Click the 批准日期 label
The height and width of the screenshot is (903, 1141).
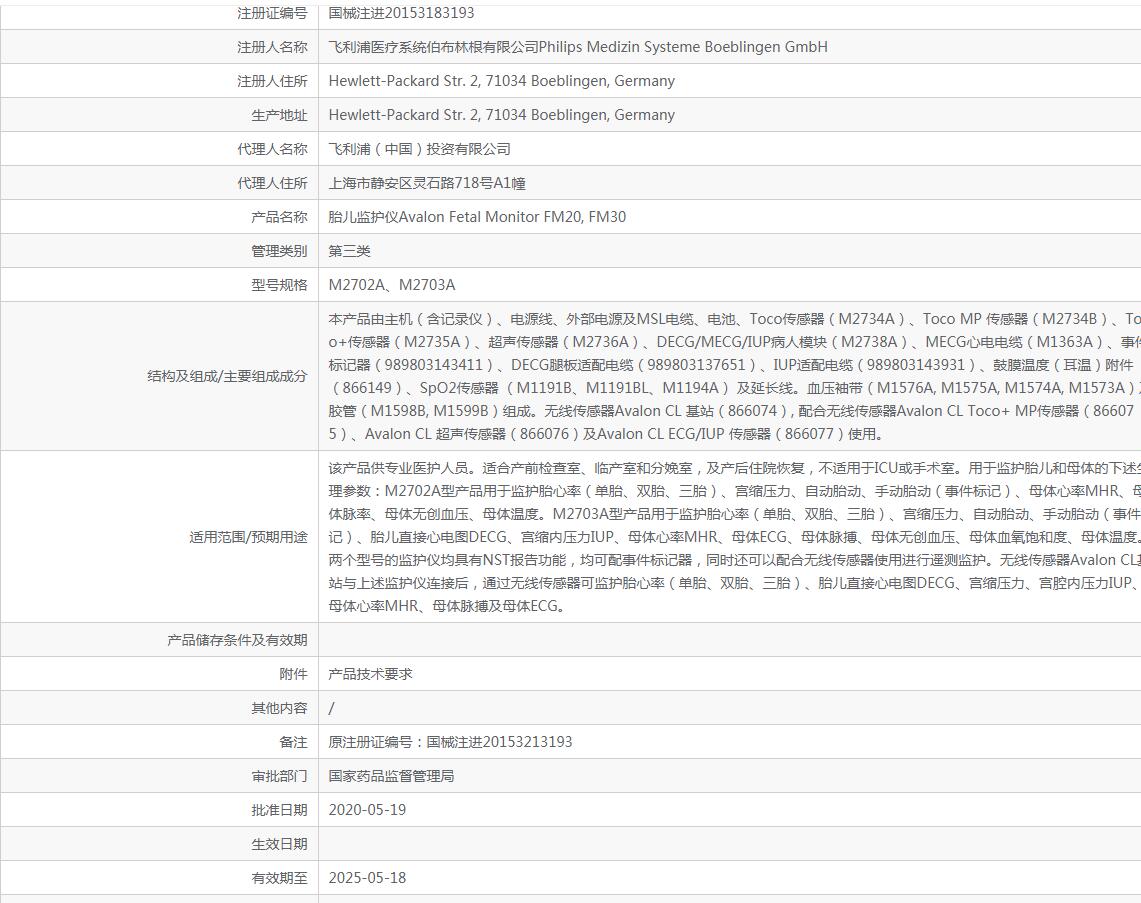279,810
